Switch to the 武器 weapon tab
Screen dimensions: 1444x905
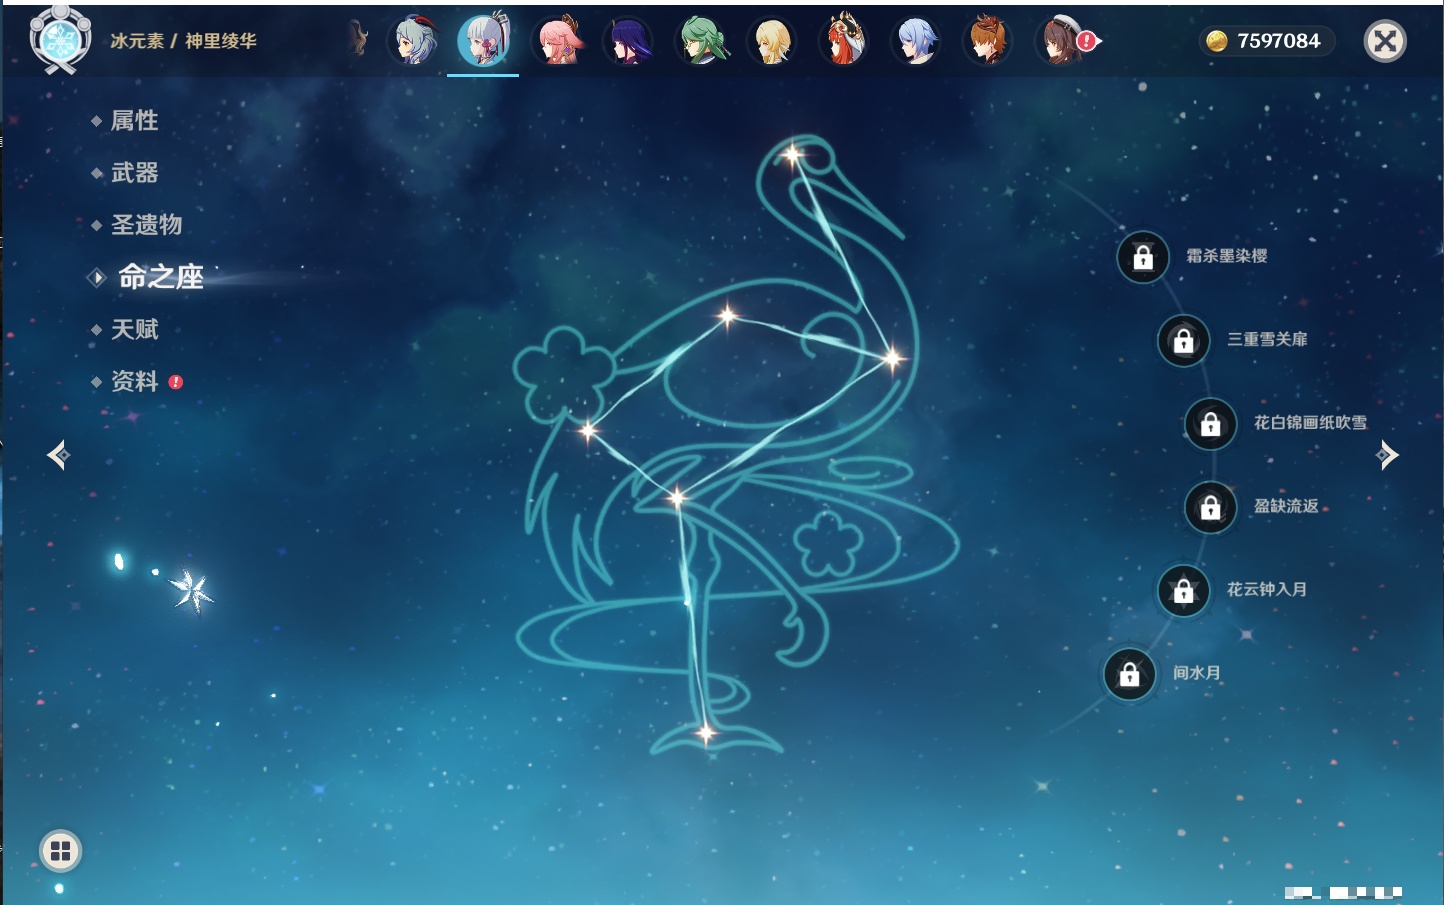(x=134, y=173)
